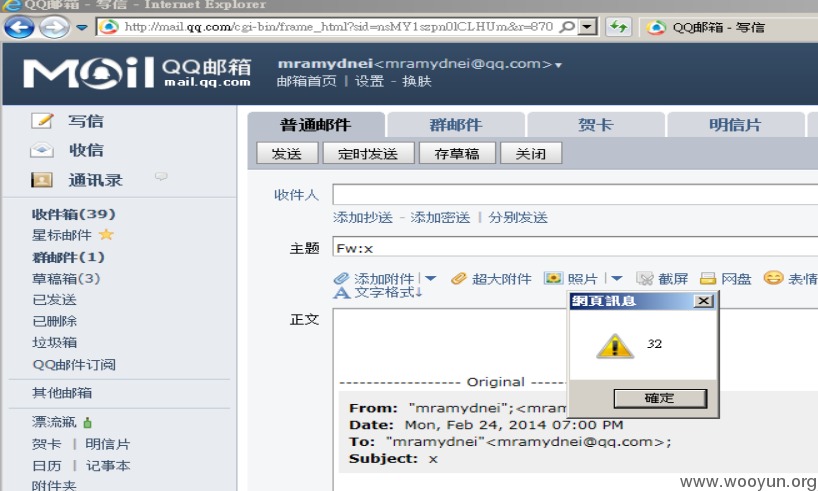Screen dimensions: 818x491
Task: Switch to the 群邮件 compose tab
Action: point(456,125)
